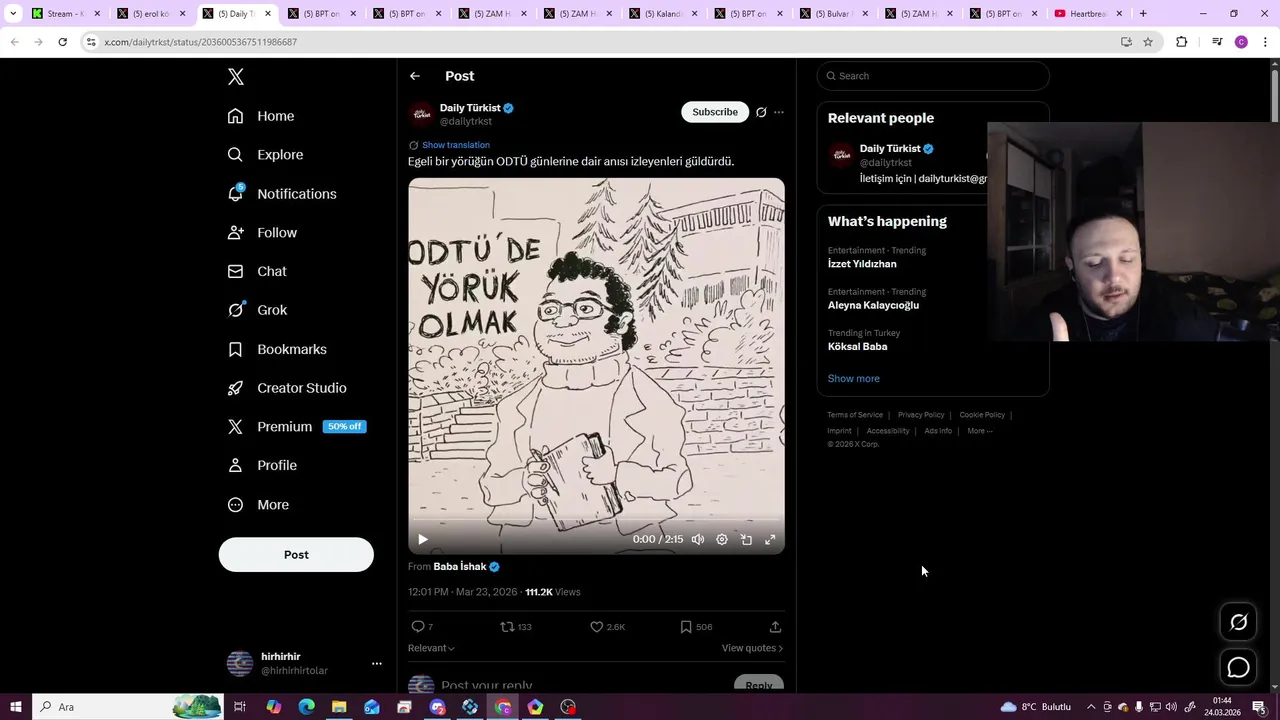Open floating chat bubble at bottom right
1280x720 pixels.
[x=1238, y=667]
